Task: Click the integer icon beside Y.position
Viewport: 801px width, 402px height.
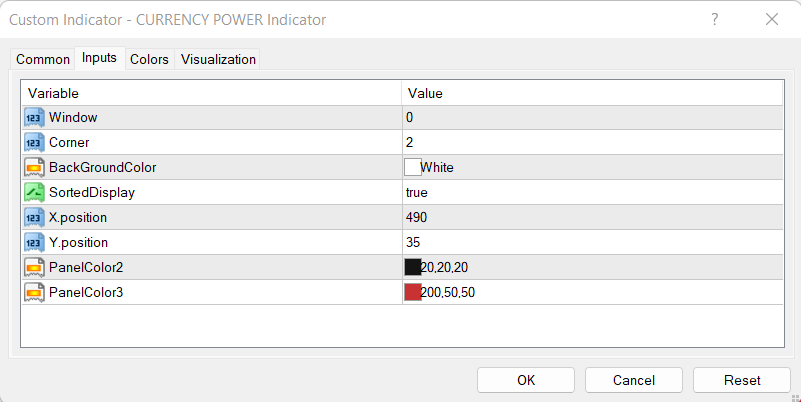Action: [x=34, y=242]
